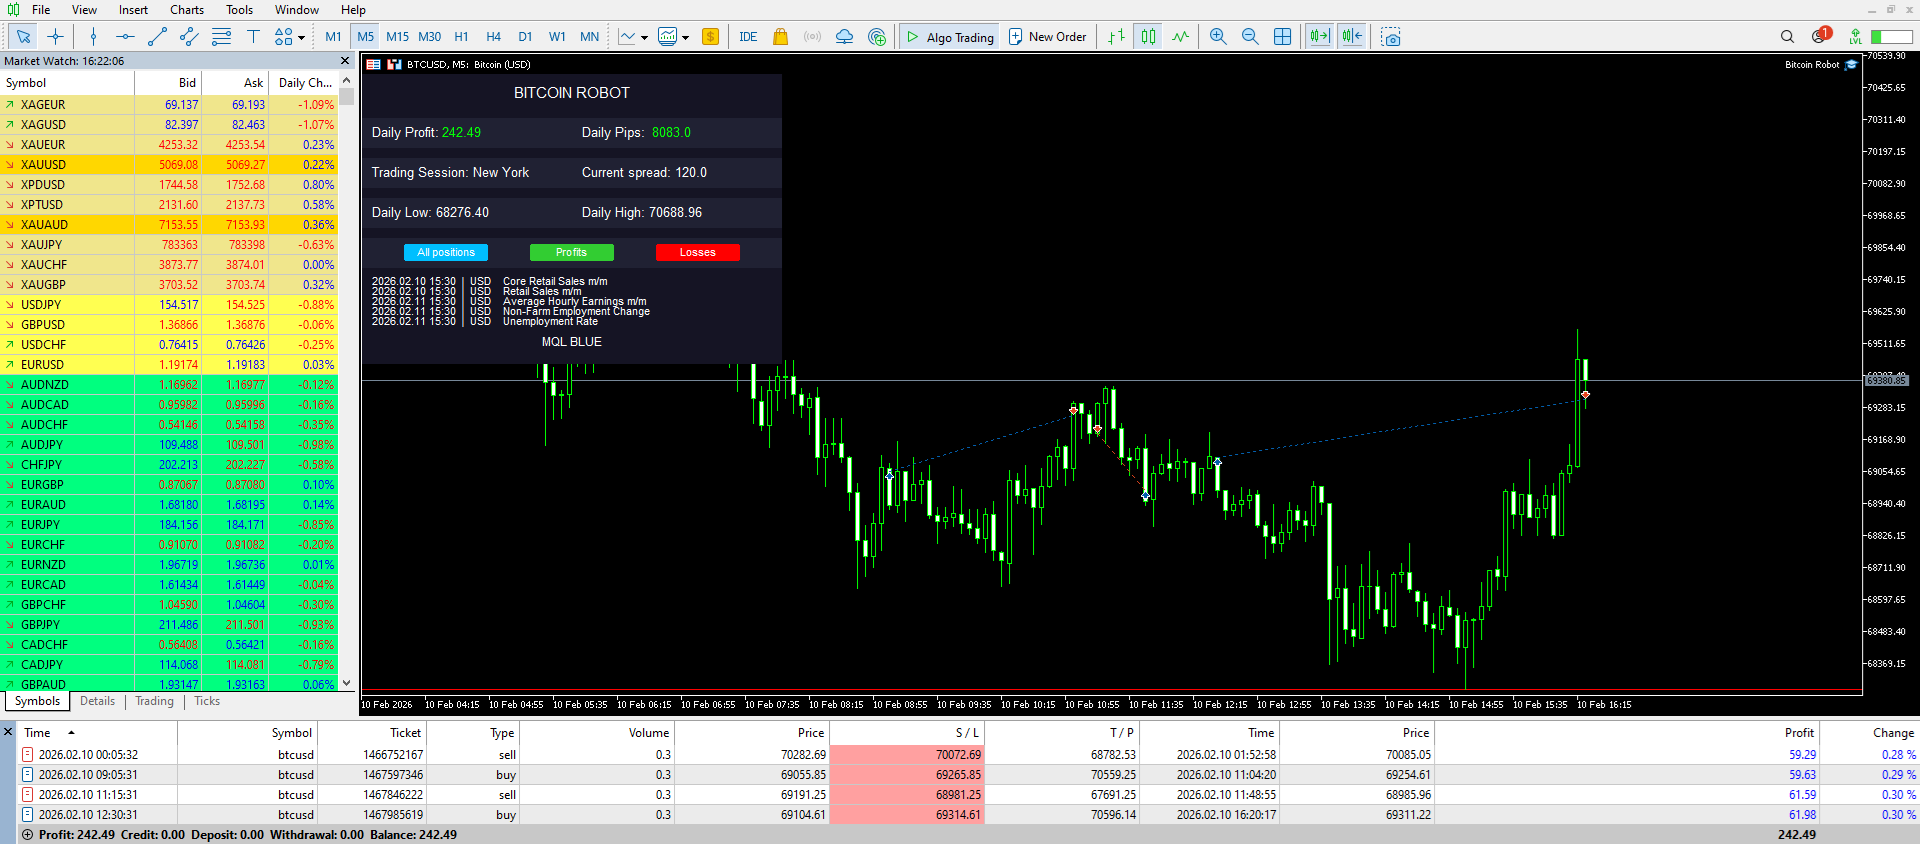Screen dimensions: 1920x844
Task: Switch the chart to H1 timeframe
Action: tap(461, 37)
